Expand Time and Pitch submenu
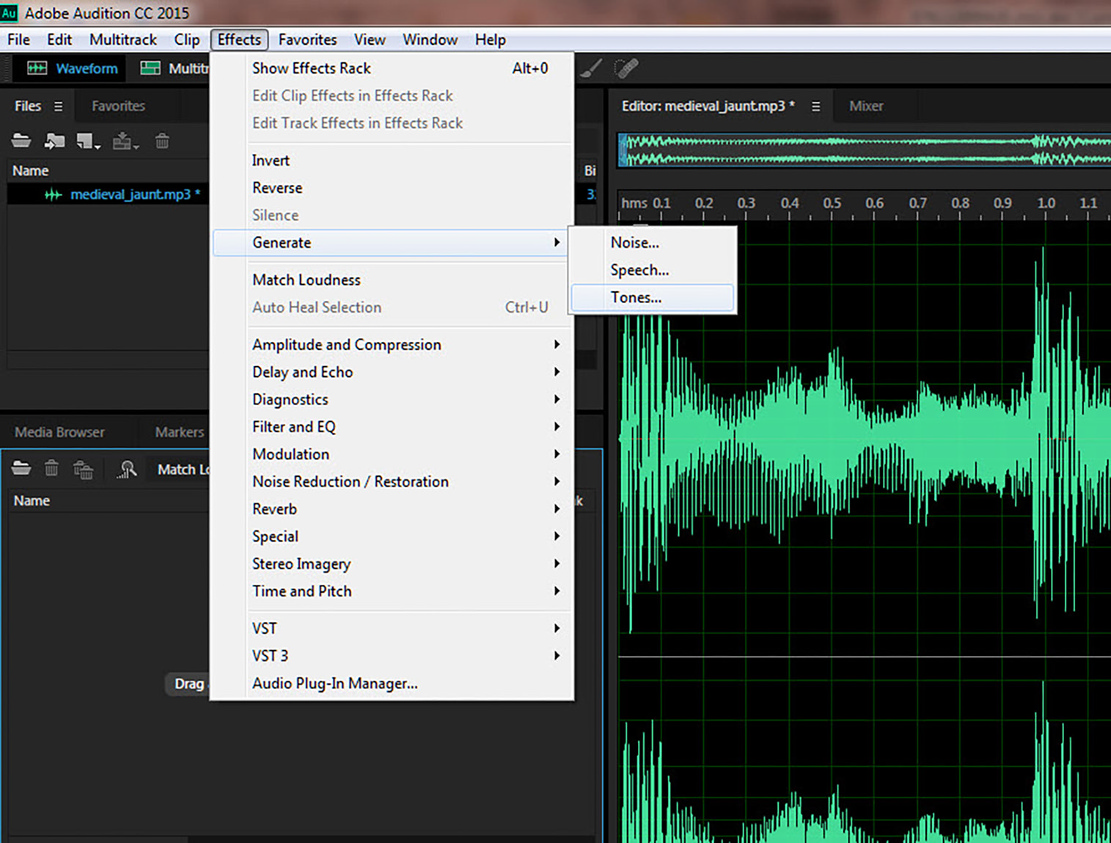The width and height of the screenshot is (1111, 843). 393,591
